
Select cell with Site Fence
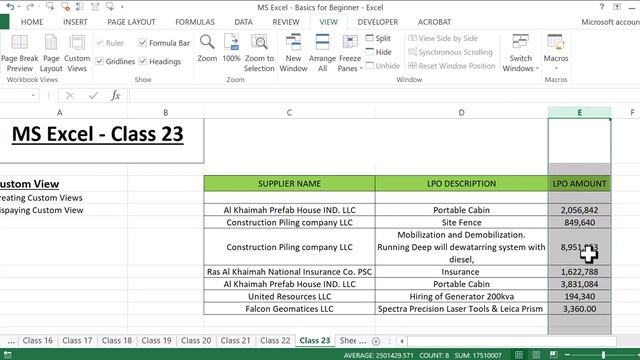point(461,222)
